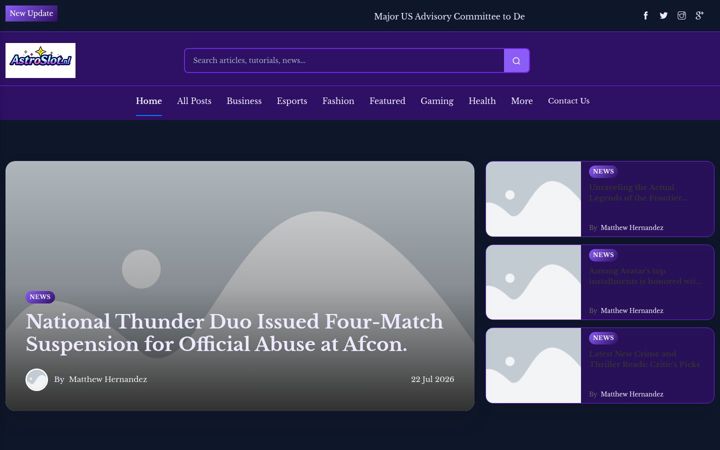This screenshot has width=720, height=450.
Task: Open the Facebook social icon
Action: (645, 16)
